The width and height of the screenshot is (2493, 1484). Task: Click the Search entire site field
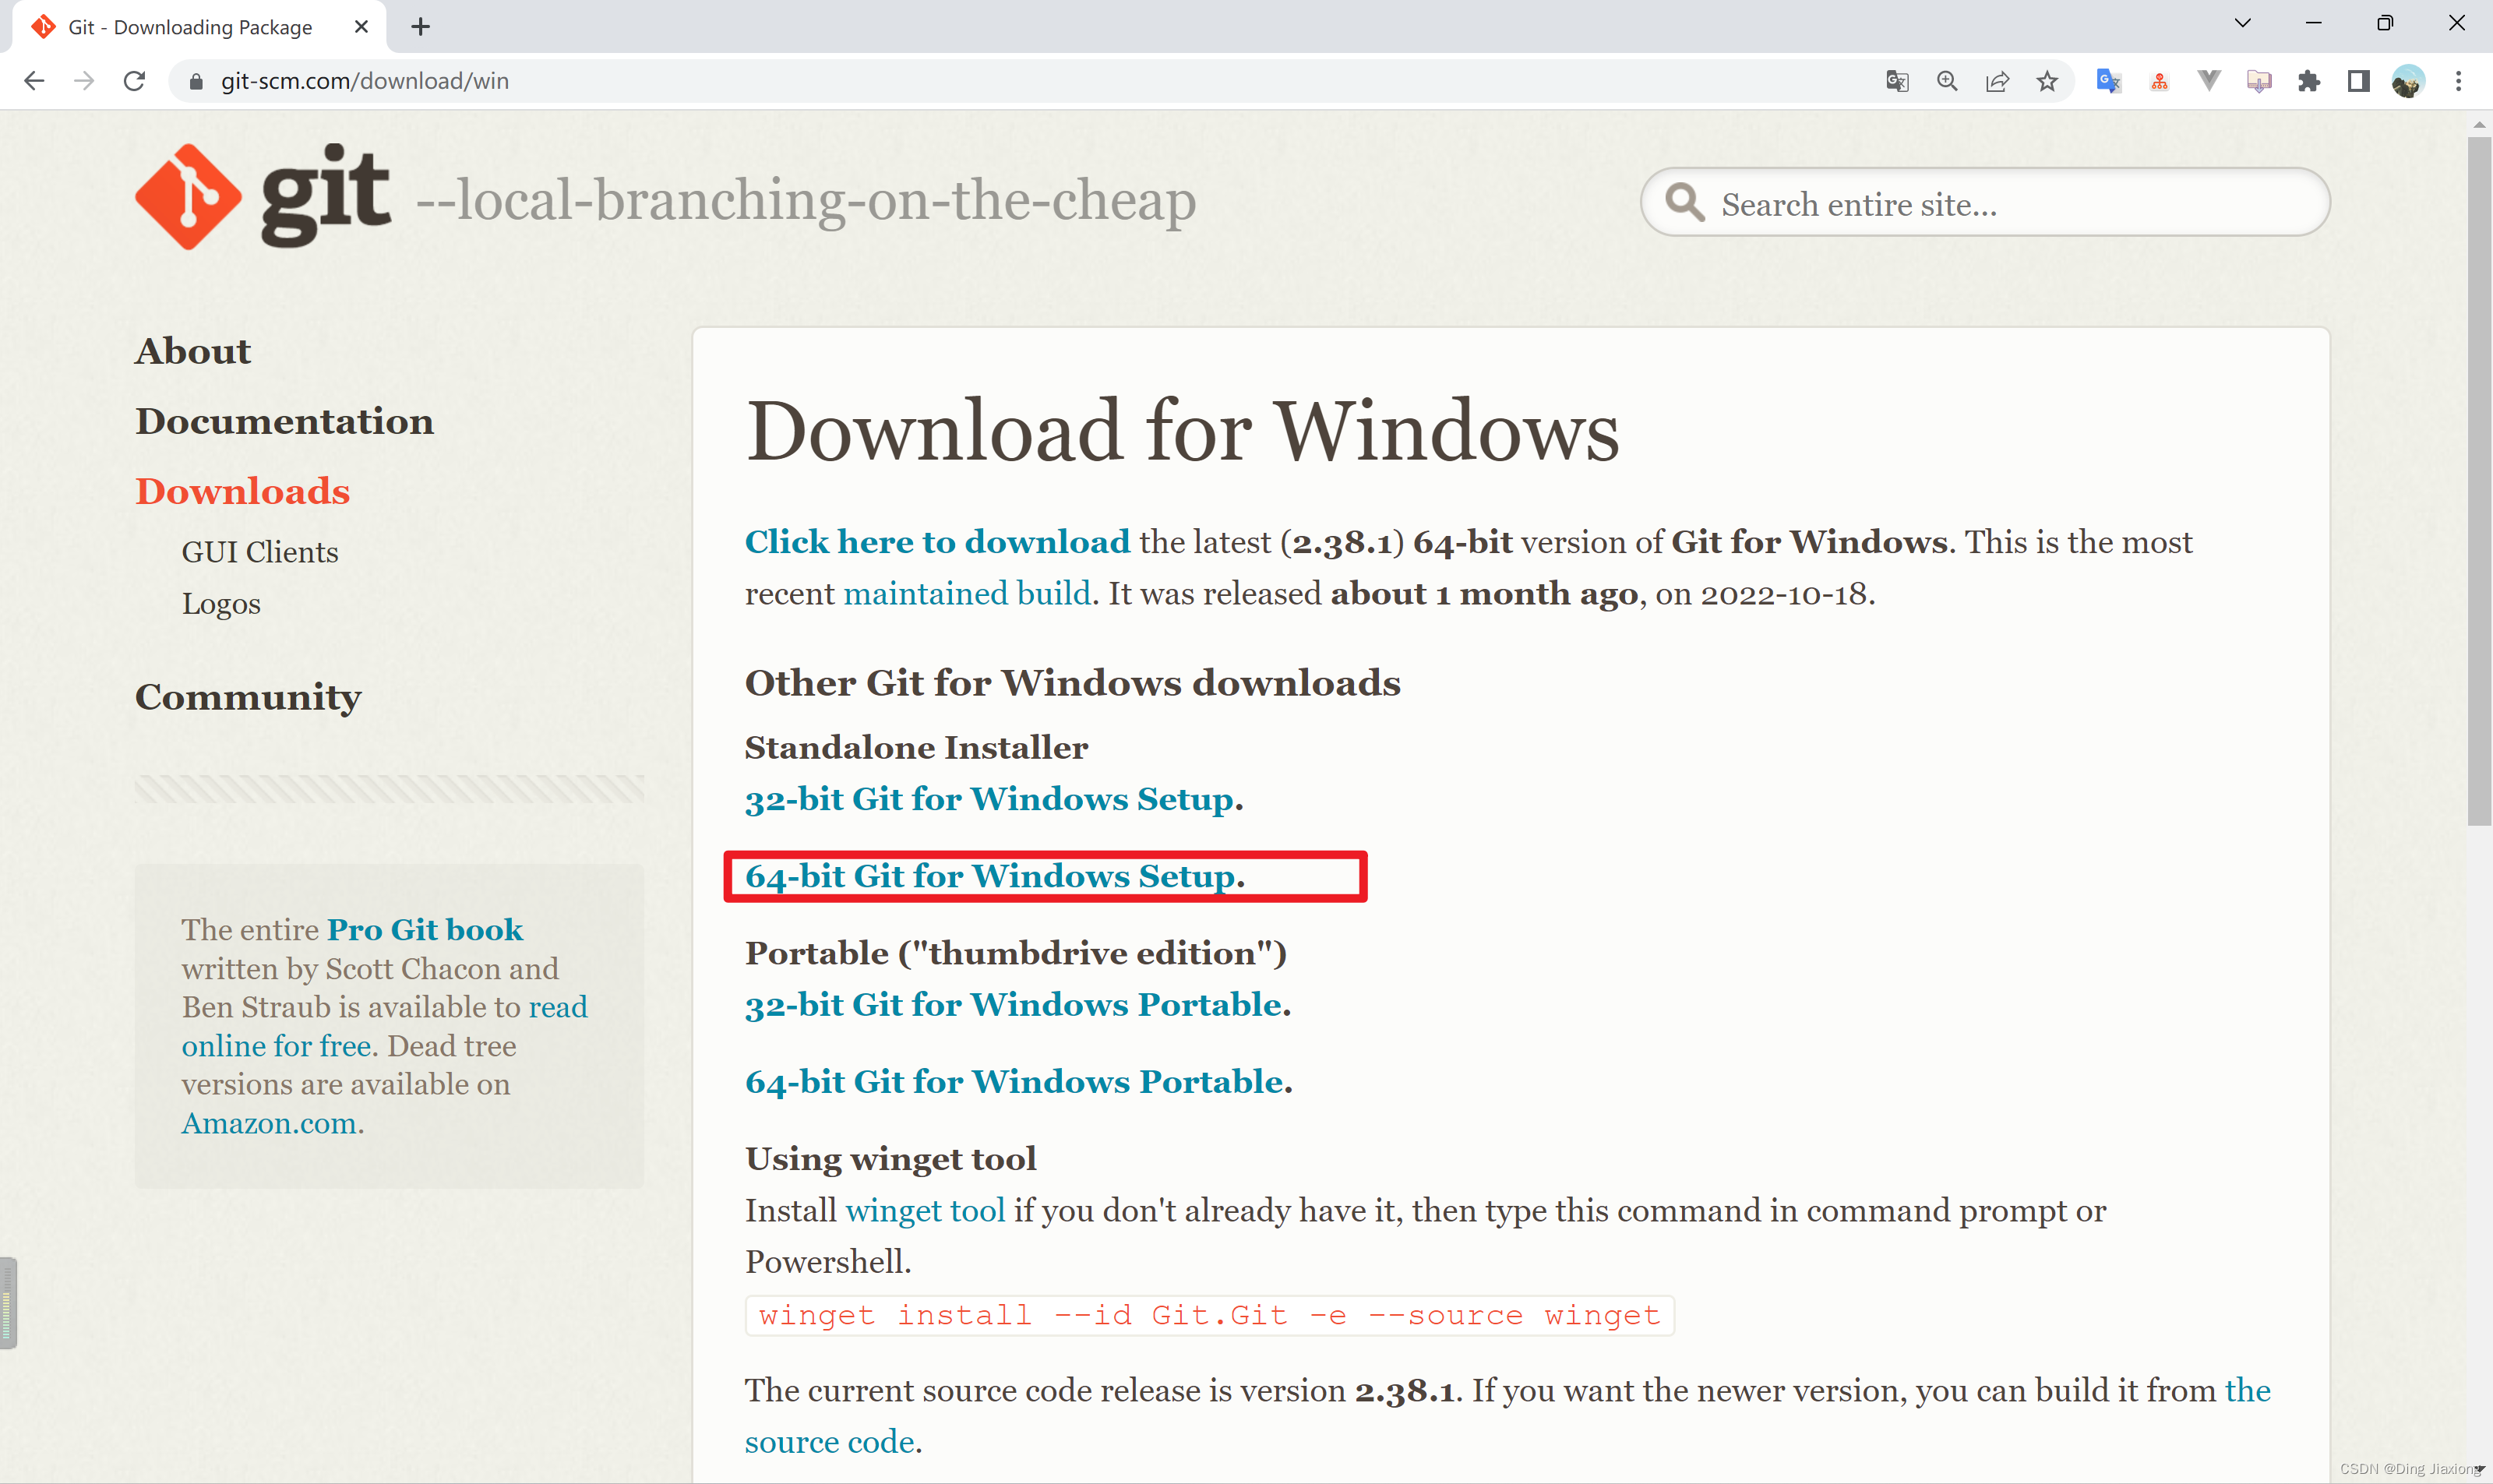[x=1985, y=203]
